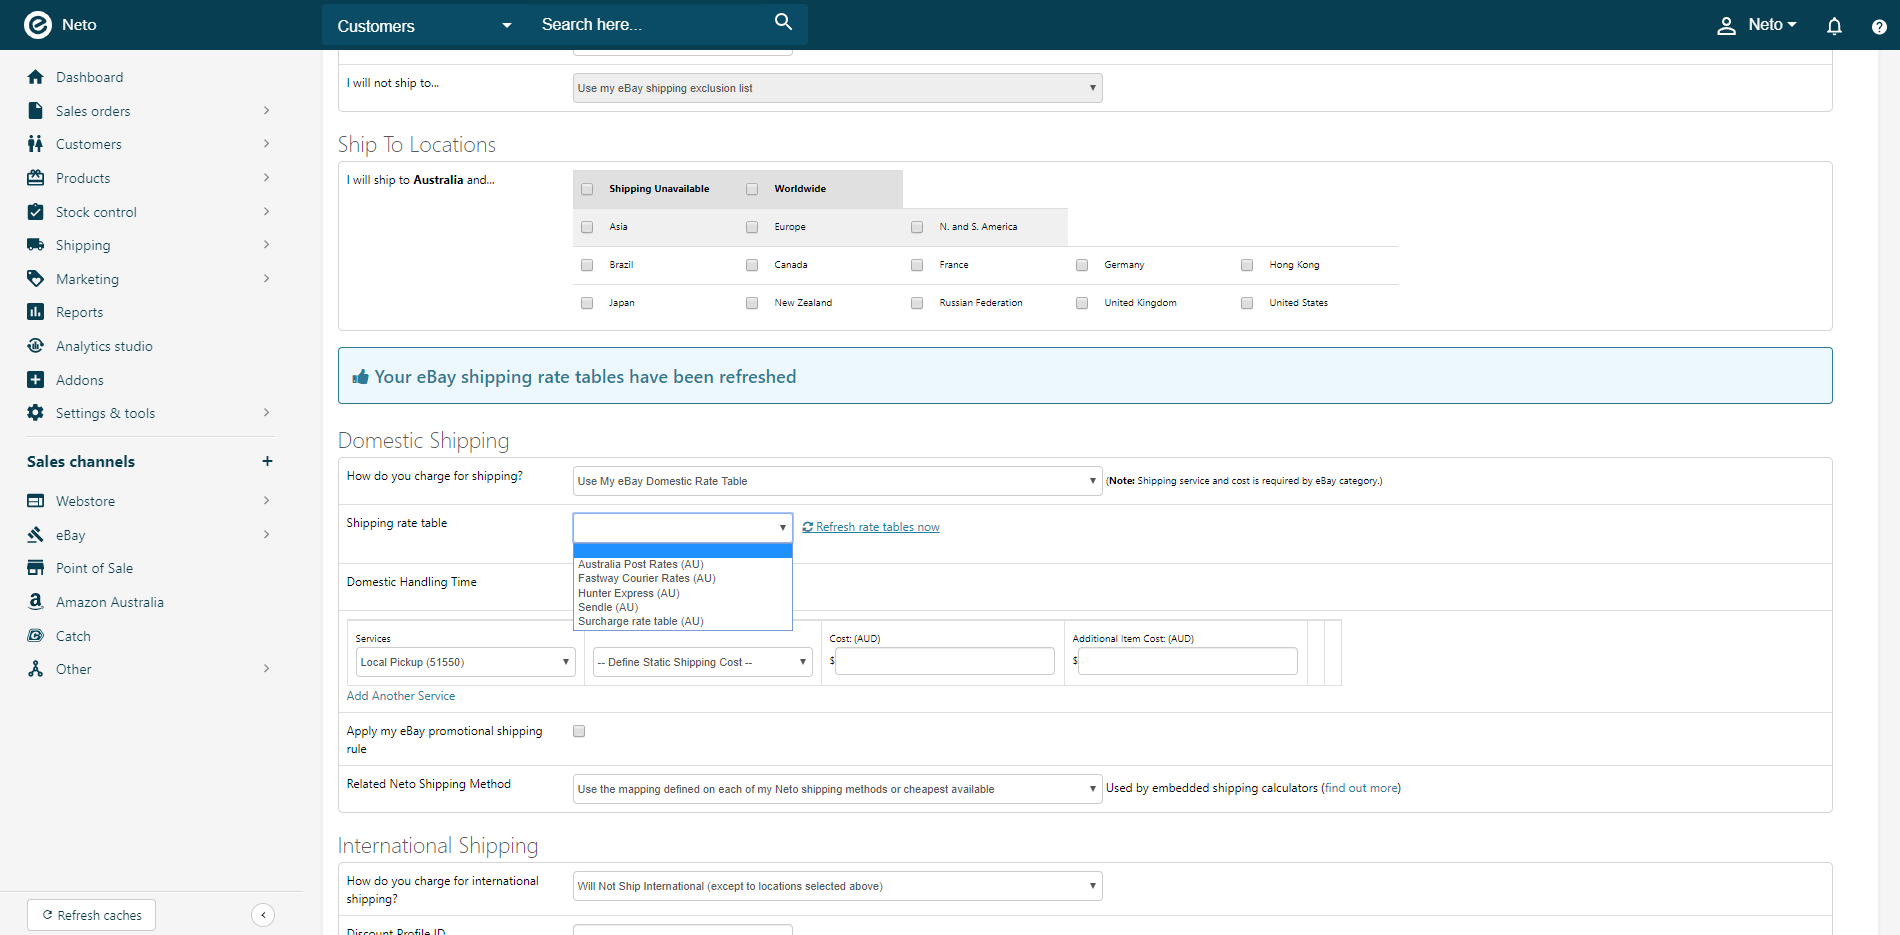The height and width of the screenshot is (935, 1900).
Task: Choose Hunter Express (AU) option
Action: pos(683,593)
